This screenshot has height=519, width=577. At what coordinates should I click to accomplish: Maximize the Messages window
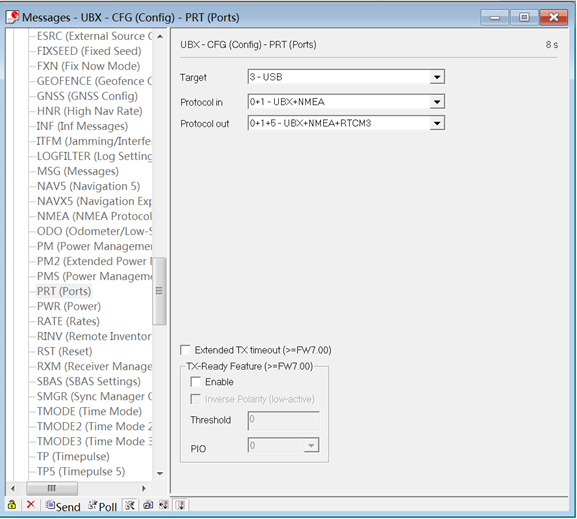click(x=524, y=17)
